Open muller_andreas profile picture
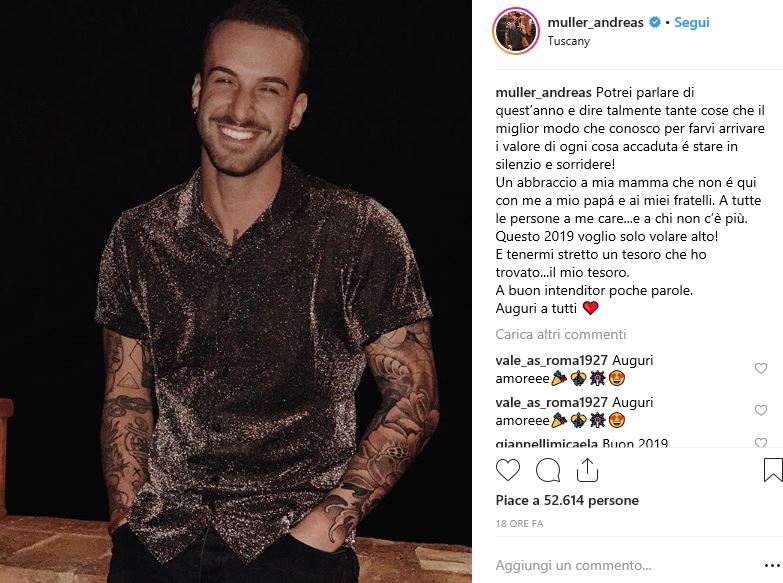The width and height of the screenshot is (783, 583). (516, 30)
